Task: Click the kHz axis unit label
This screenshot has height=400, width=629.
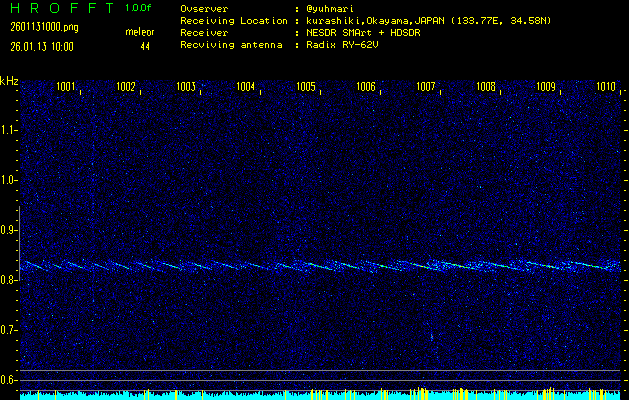Action: [9, 80]
